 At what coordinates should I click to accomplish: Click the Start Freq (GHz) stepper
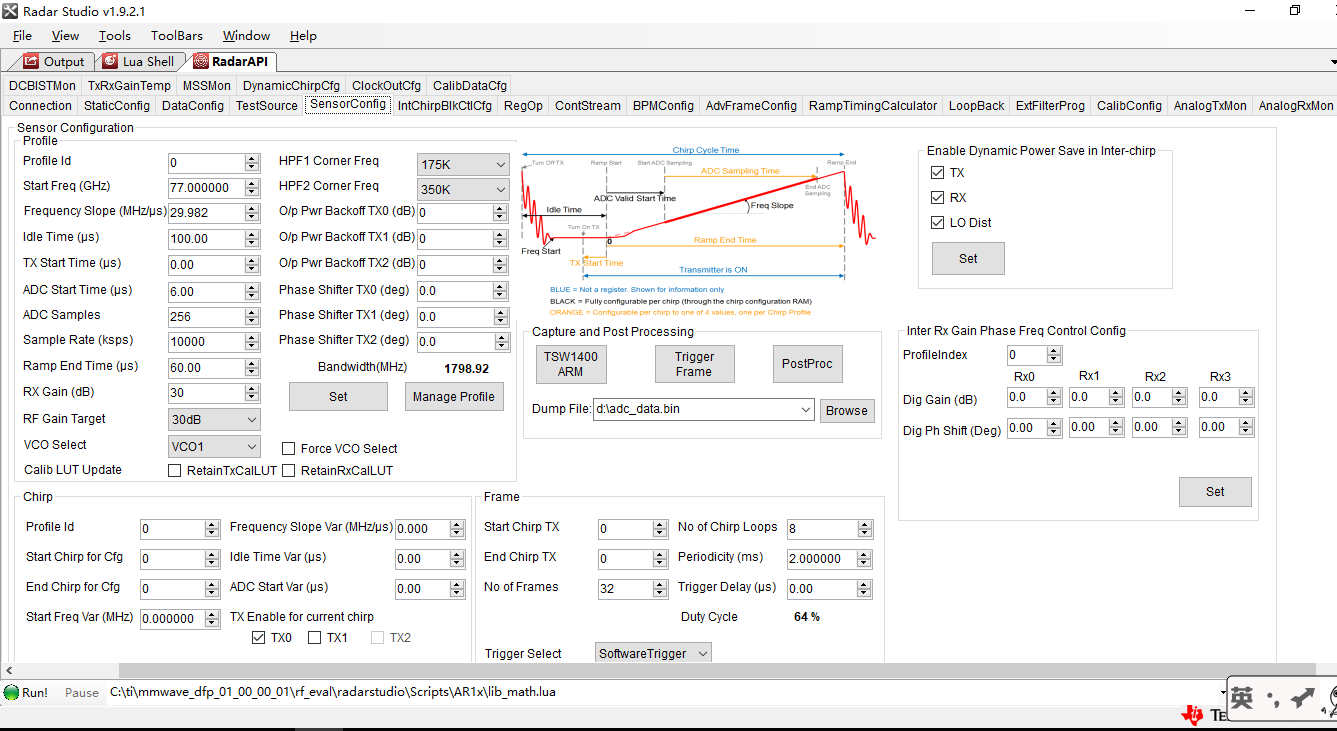coord(252,188)
